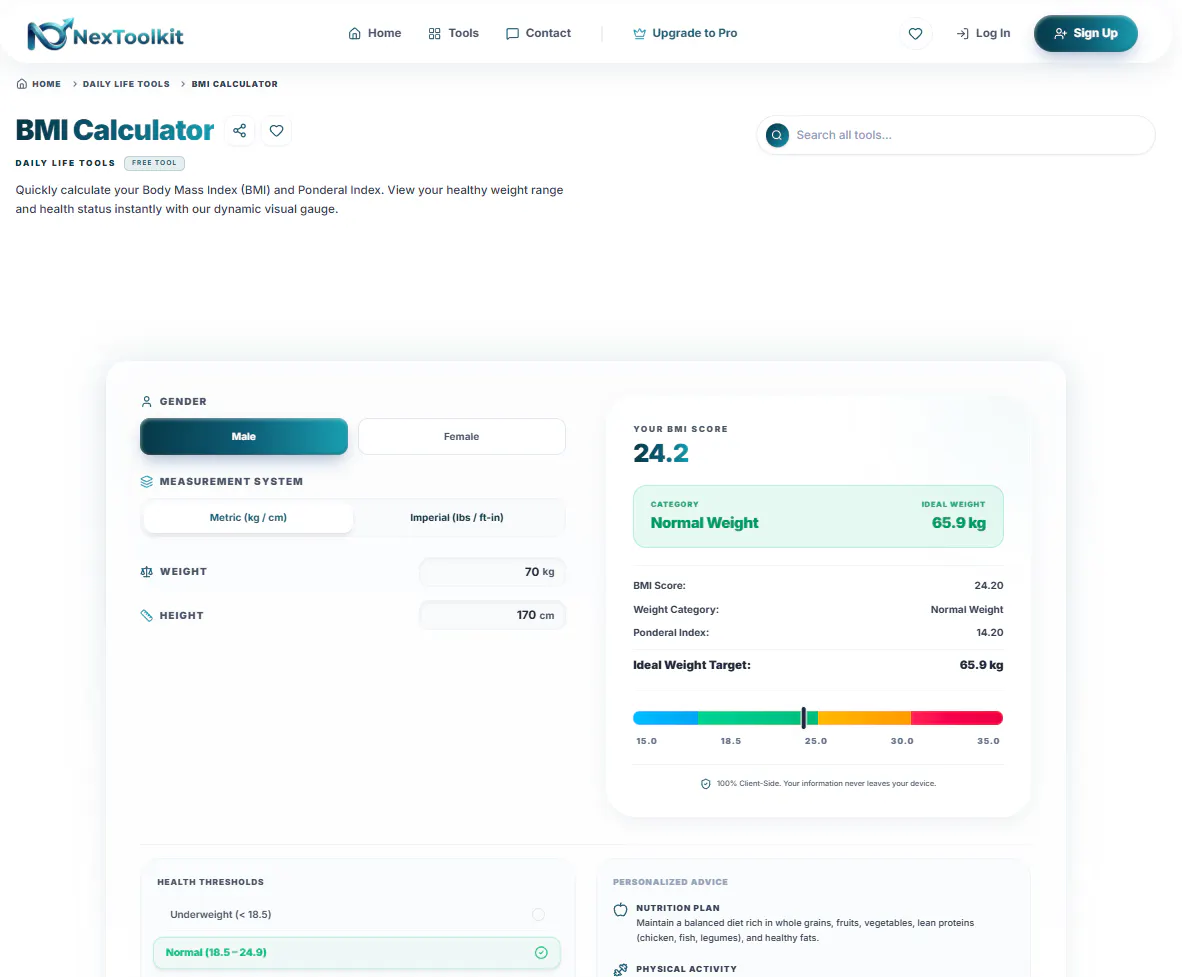Click the NexToolkit logo
The image size is (1182, 977).
105,34
